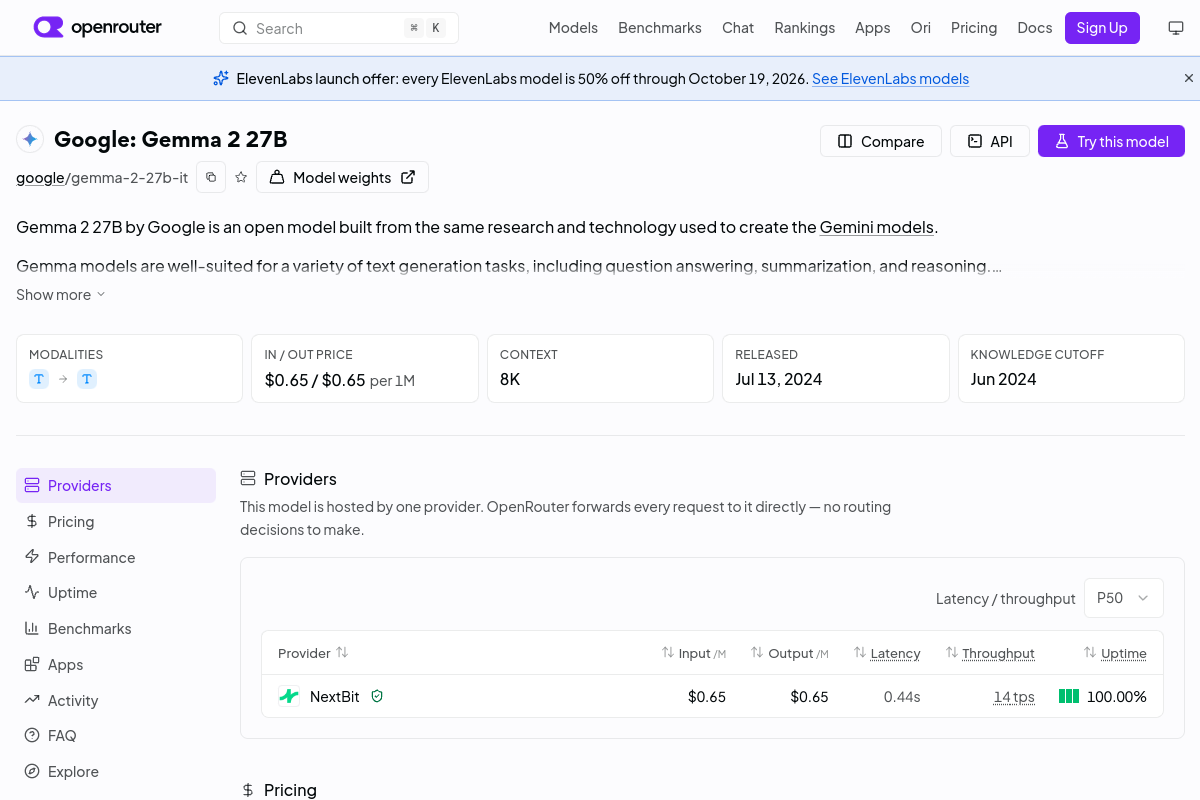Click the 100.00% uptime value

(1117, 697)
